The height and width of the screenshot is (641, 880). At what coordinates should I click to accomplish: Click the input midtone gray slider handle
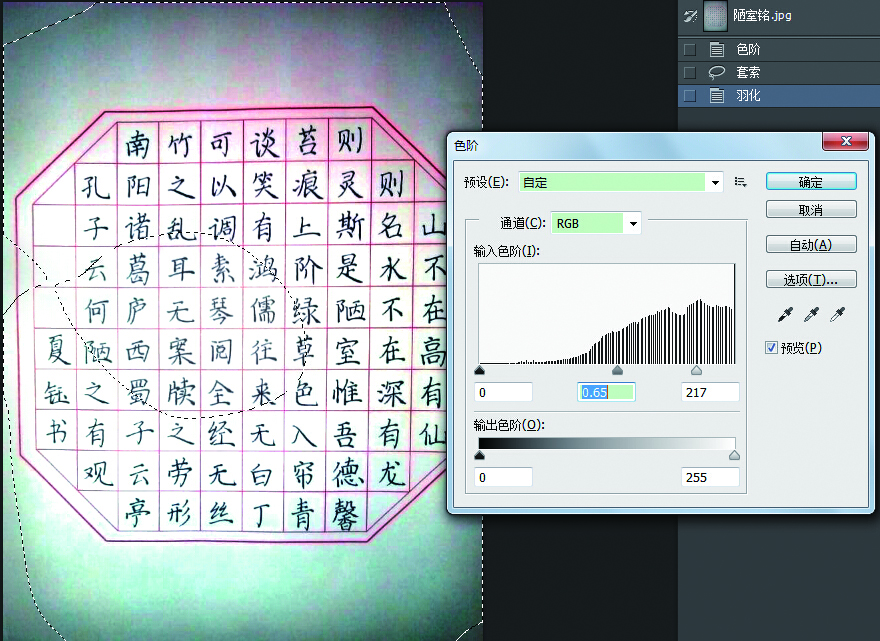tap(617, 371)
